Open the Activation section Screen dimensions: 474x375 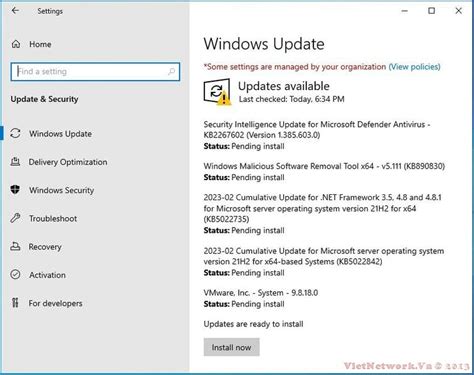[x=47, y=275]
